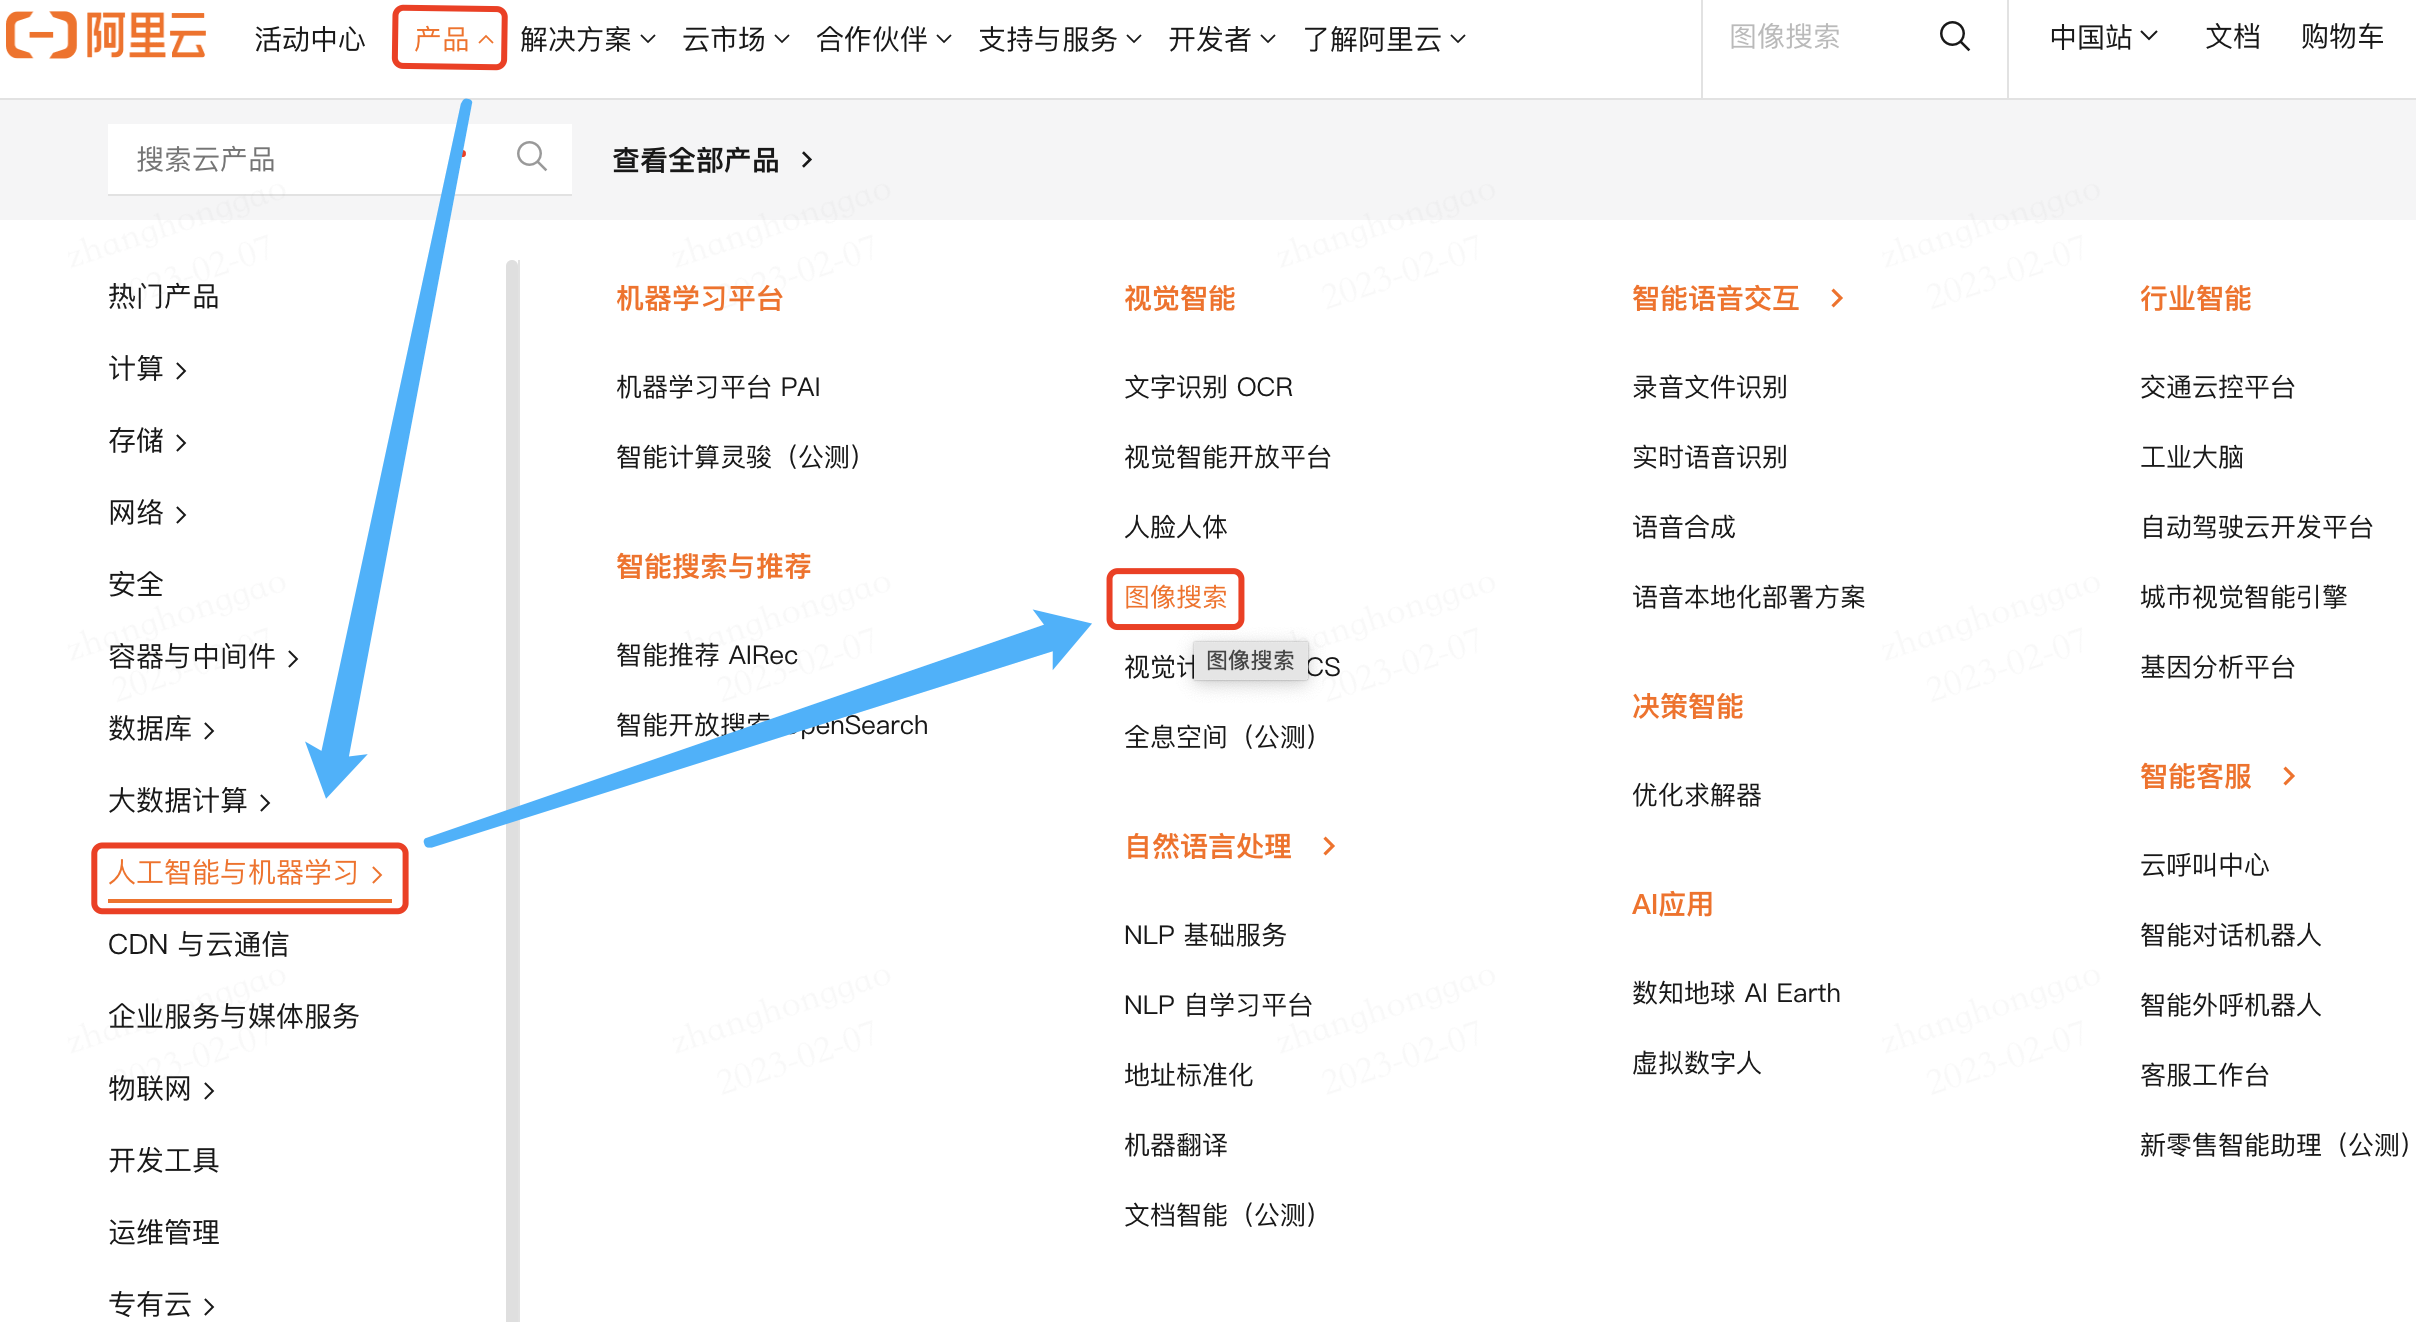Open the 购物车 shopping cart

[2341, 37]
